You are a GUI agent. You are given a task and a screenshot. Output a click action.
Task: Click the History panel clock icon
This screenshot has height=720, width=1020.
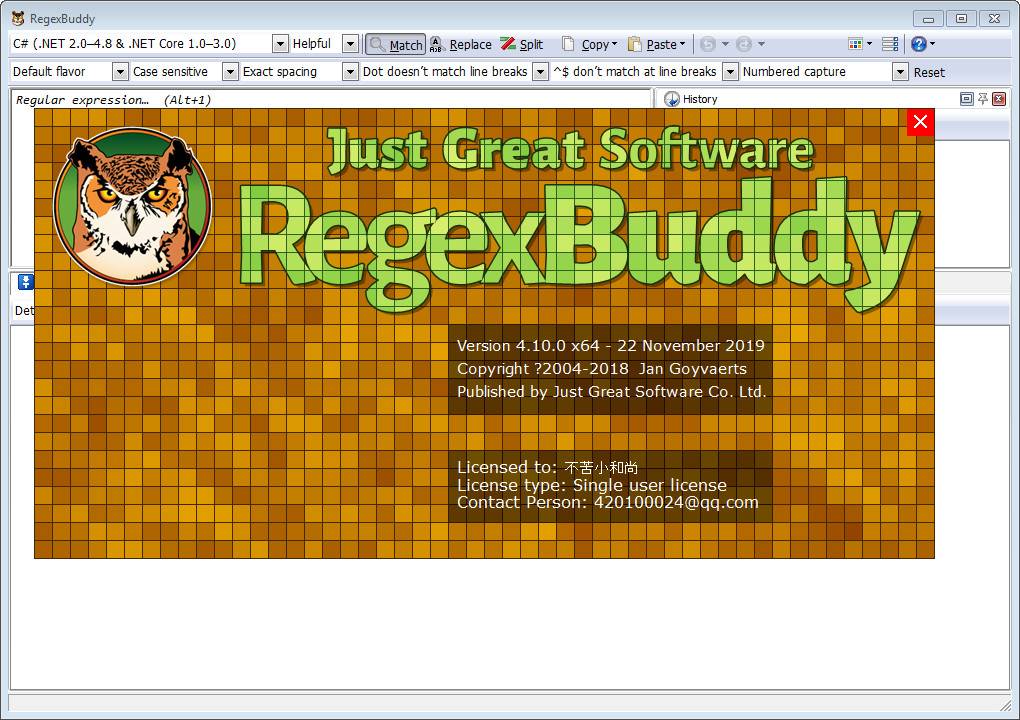coord(671,99)
